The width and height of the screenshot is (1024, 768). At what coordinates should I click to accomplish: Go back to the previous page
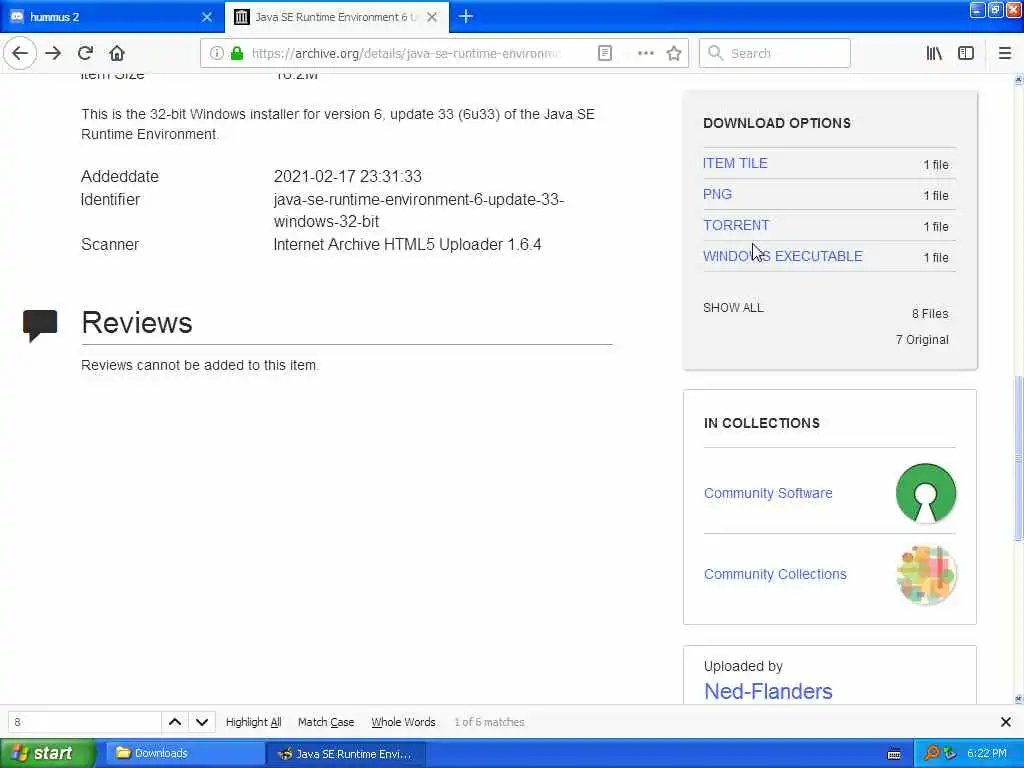point(20,53)
